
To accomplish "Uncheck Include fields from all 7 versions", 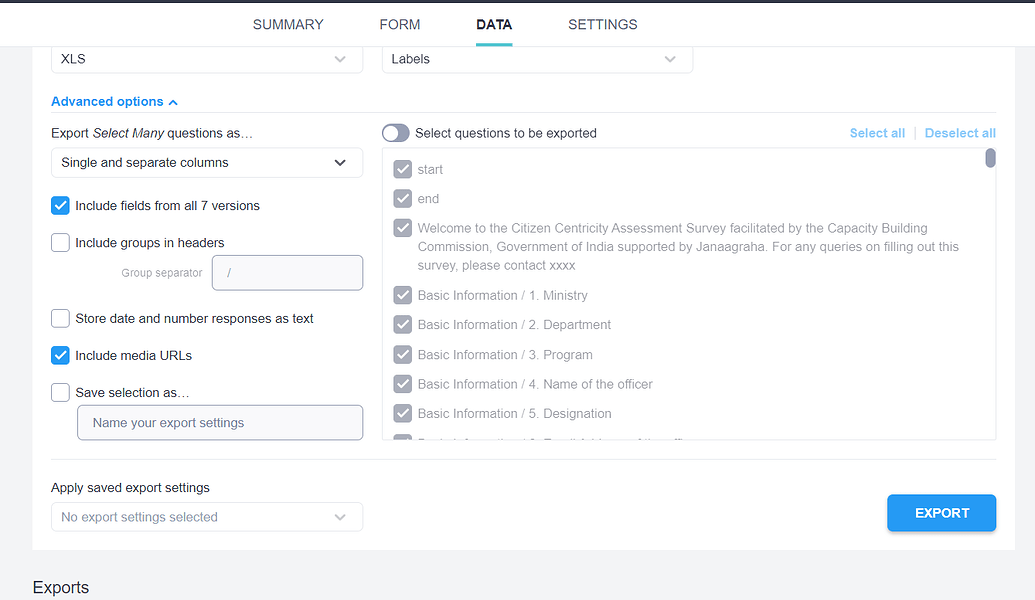I will click(x=61, y=206).
